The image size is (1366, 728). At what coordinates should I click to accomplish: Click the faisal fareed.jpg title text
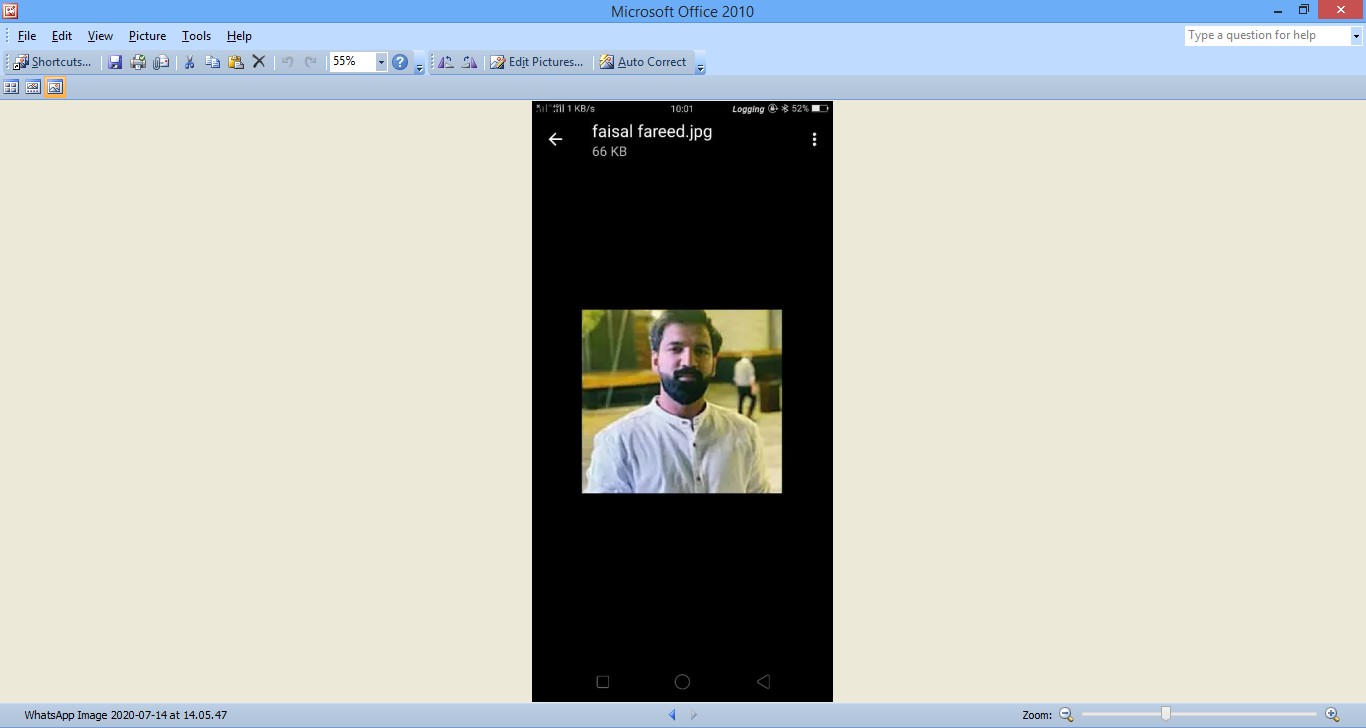pos(652,131)
